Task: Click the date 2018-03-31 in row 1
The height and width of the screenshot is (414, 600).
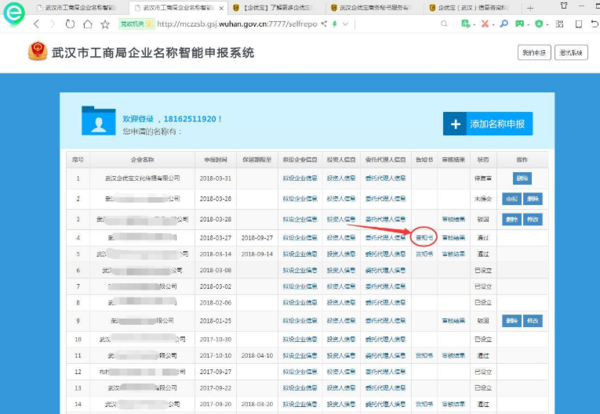Action: coord(215,178)
